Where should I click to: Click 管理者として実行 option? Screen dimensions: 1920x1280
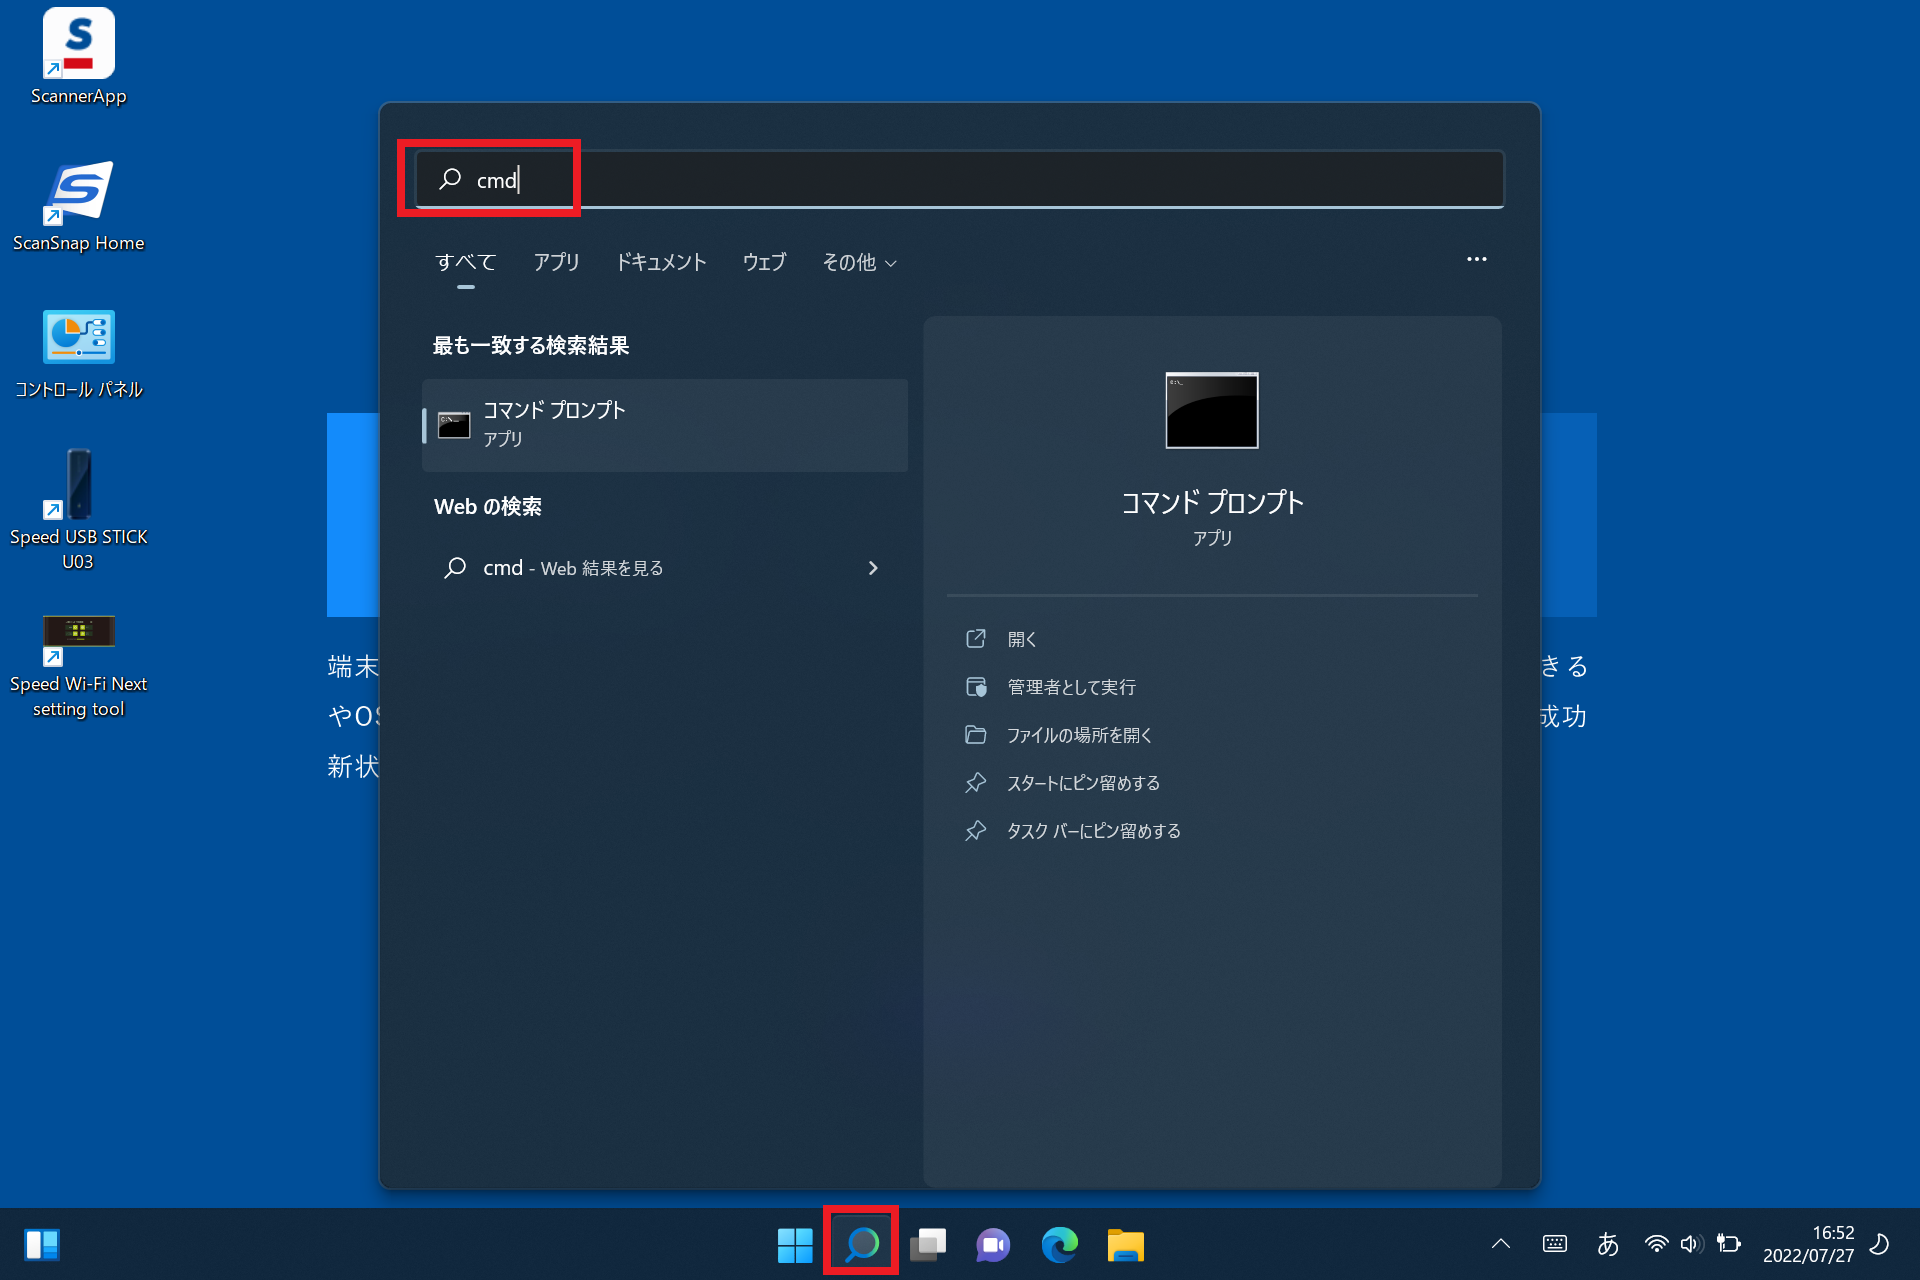[1071, 687]
